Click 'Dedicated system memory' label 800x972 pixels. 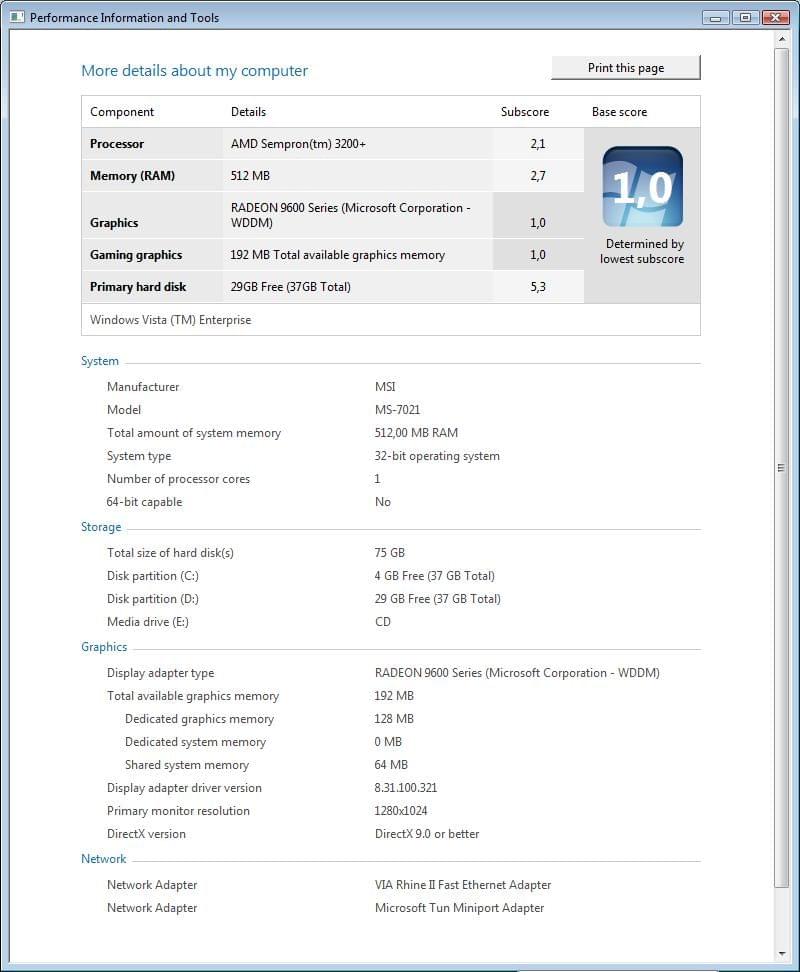tap(195, 741)
